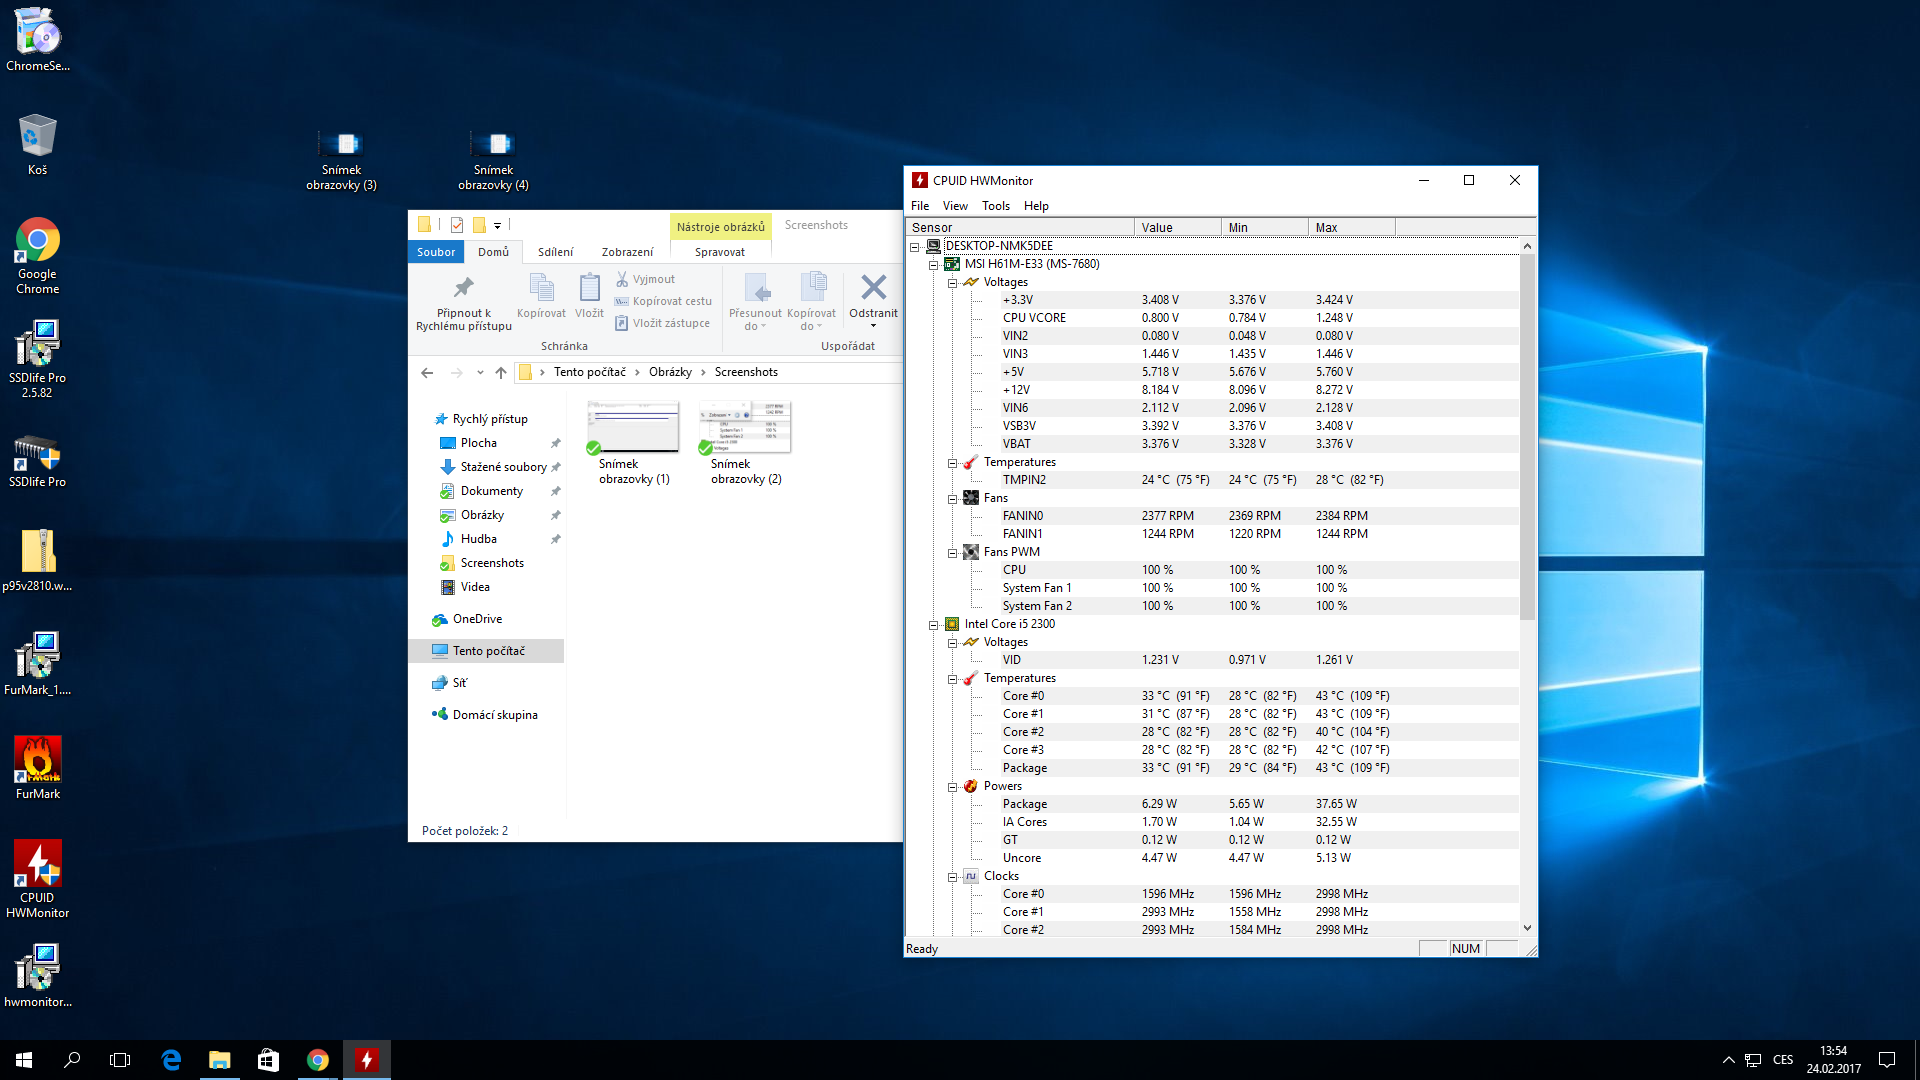Click the Připnout k Rychlému přístupu pin icon
Screen dimensions: 1920x1080
click(463, 289)
